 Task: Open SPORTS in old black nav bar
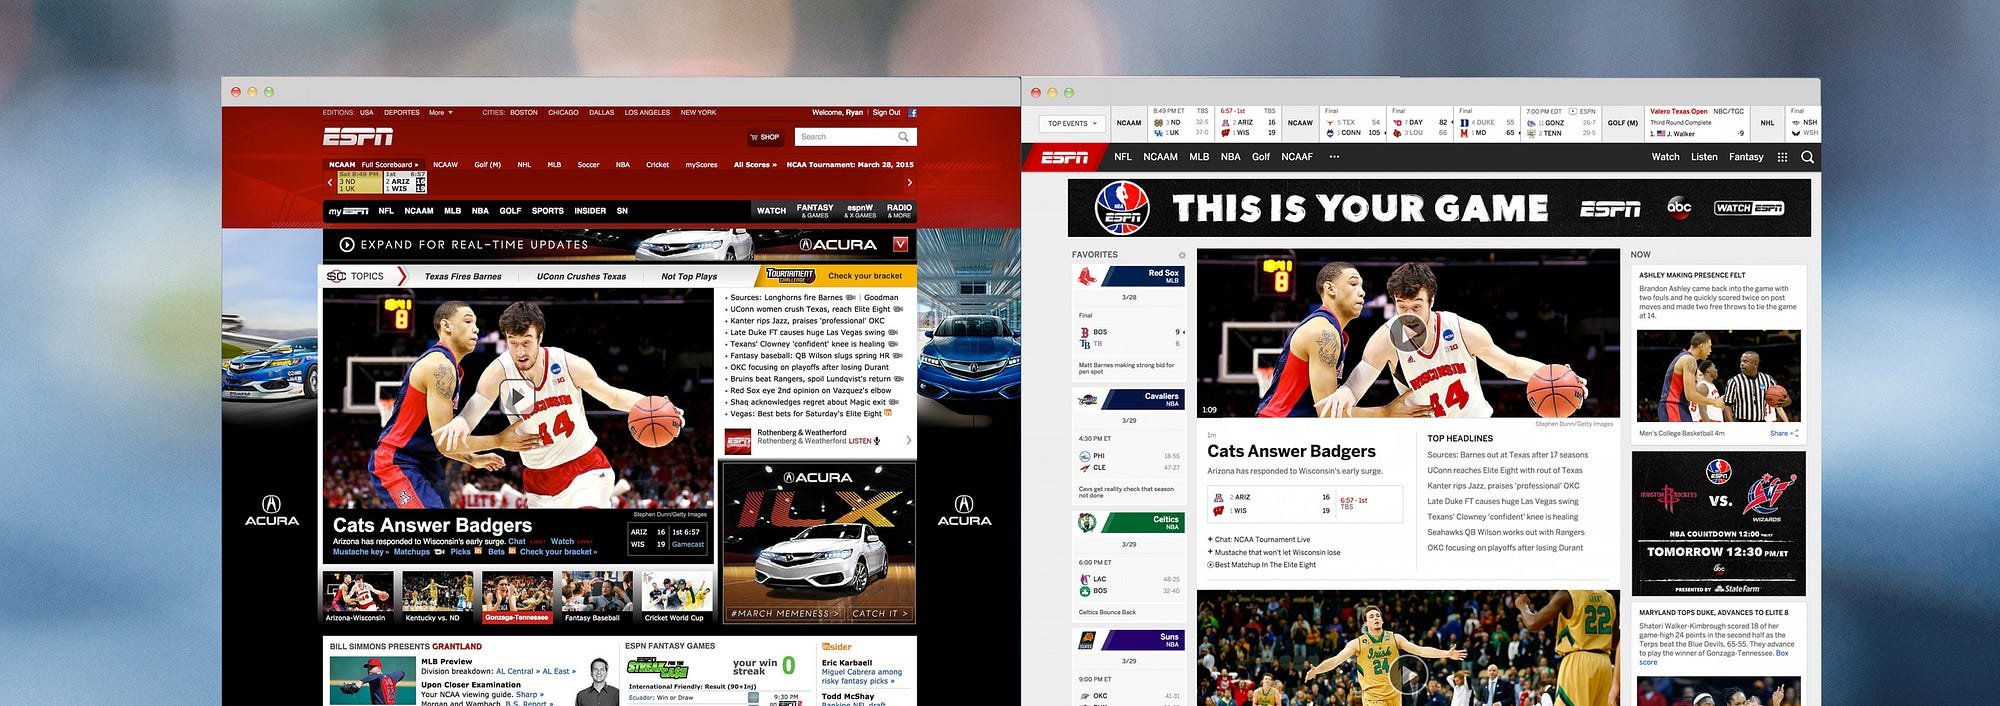(x=547, y=211)
